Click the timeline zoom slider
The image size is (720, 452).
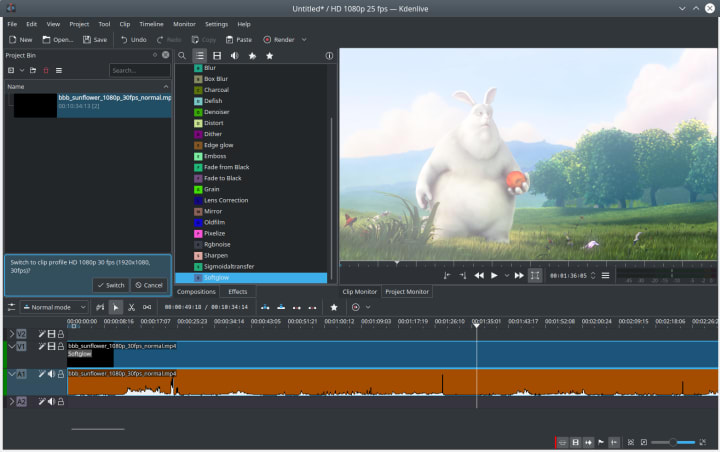674,441
